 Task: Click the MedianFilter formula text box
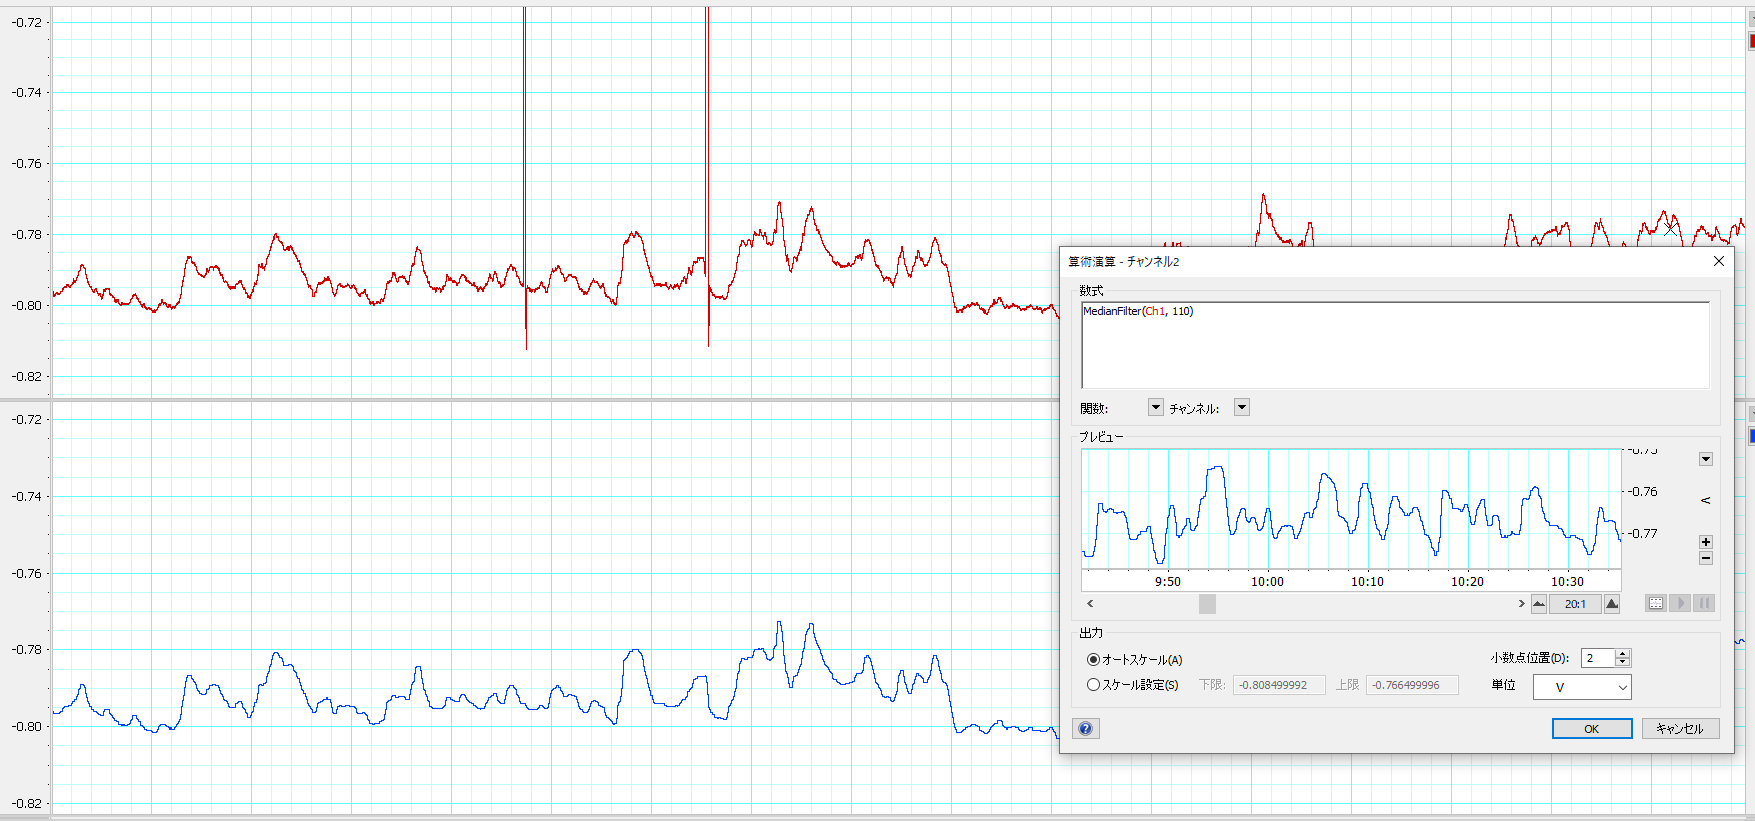[x=1395, y=345]
